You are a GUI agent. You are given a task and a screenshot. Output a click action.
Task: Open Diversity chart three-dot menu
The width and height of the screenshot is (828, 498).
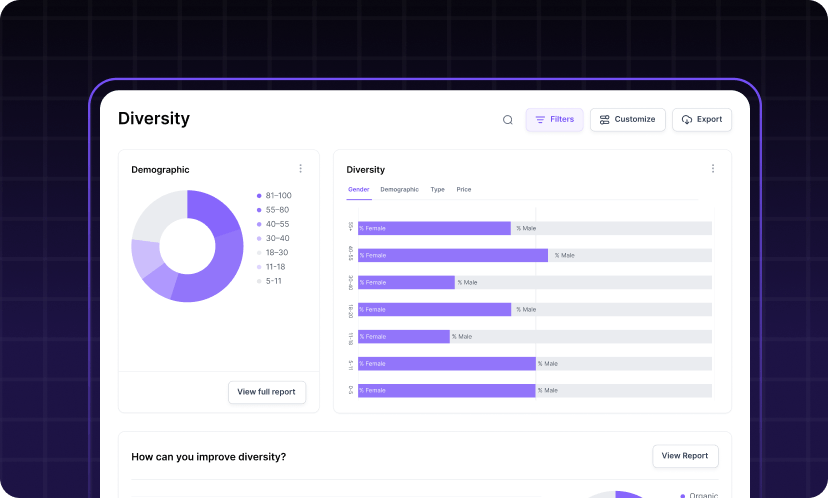[712, 169]
